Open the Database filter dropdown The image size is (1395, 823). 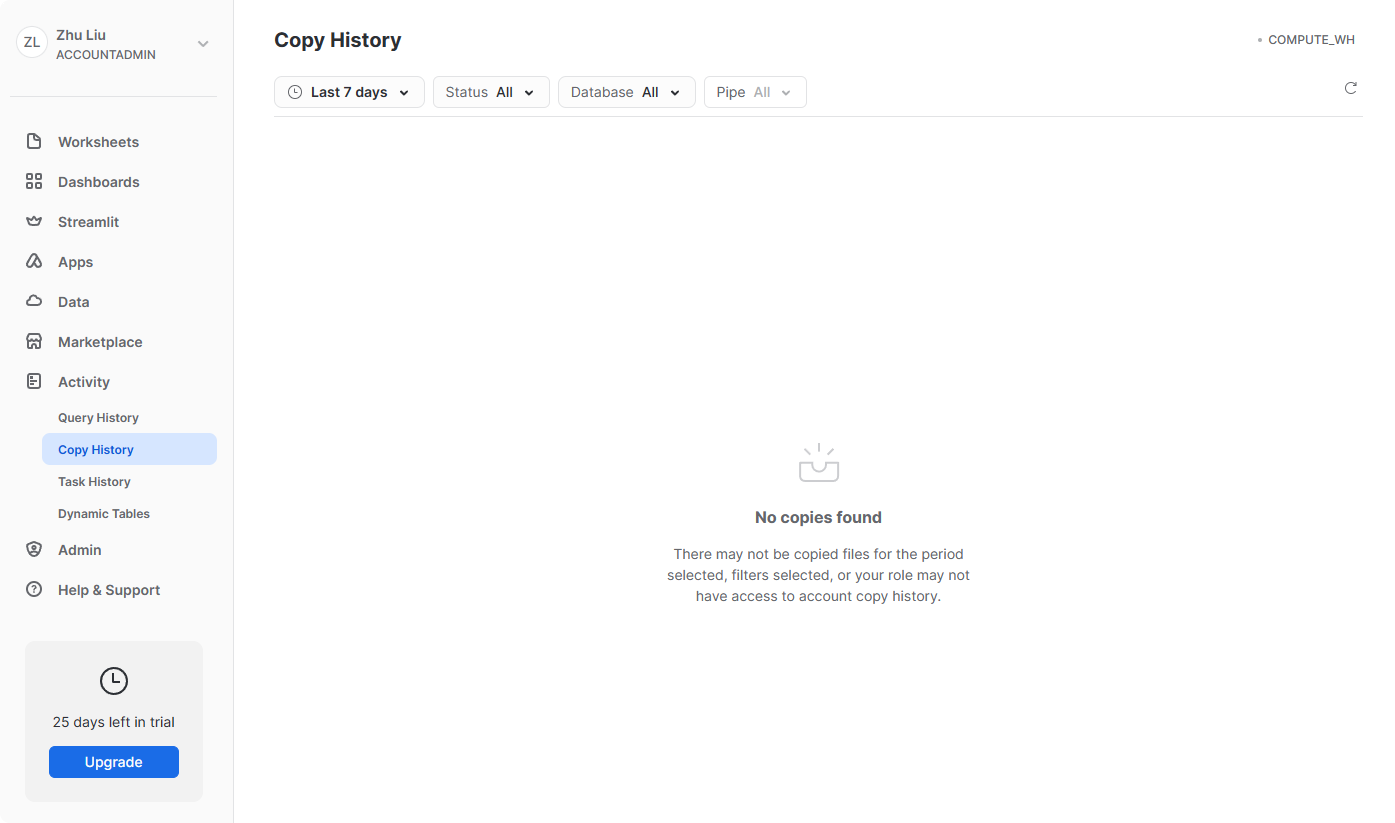[x=626, y=92]
